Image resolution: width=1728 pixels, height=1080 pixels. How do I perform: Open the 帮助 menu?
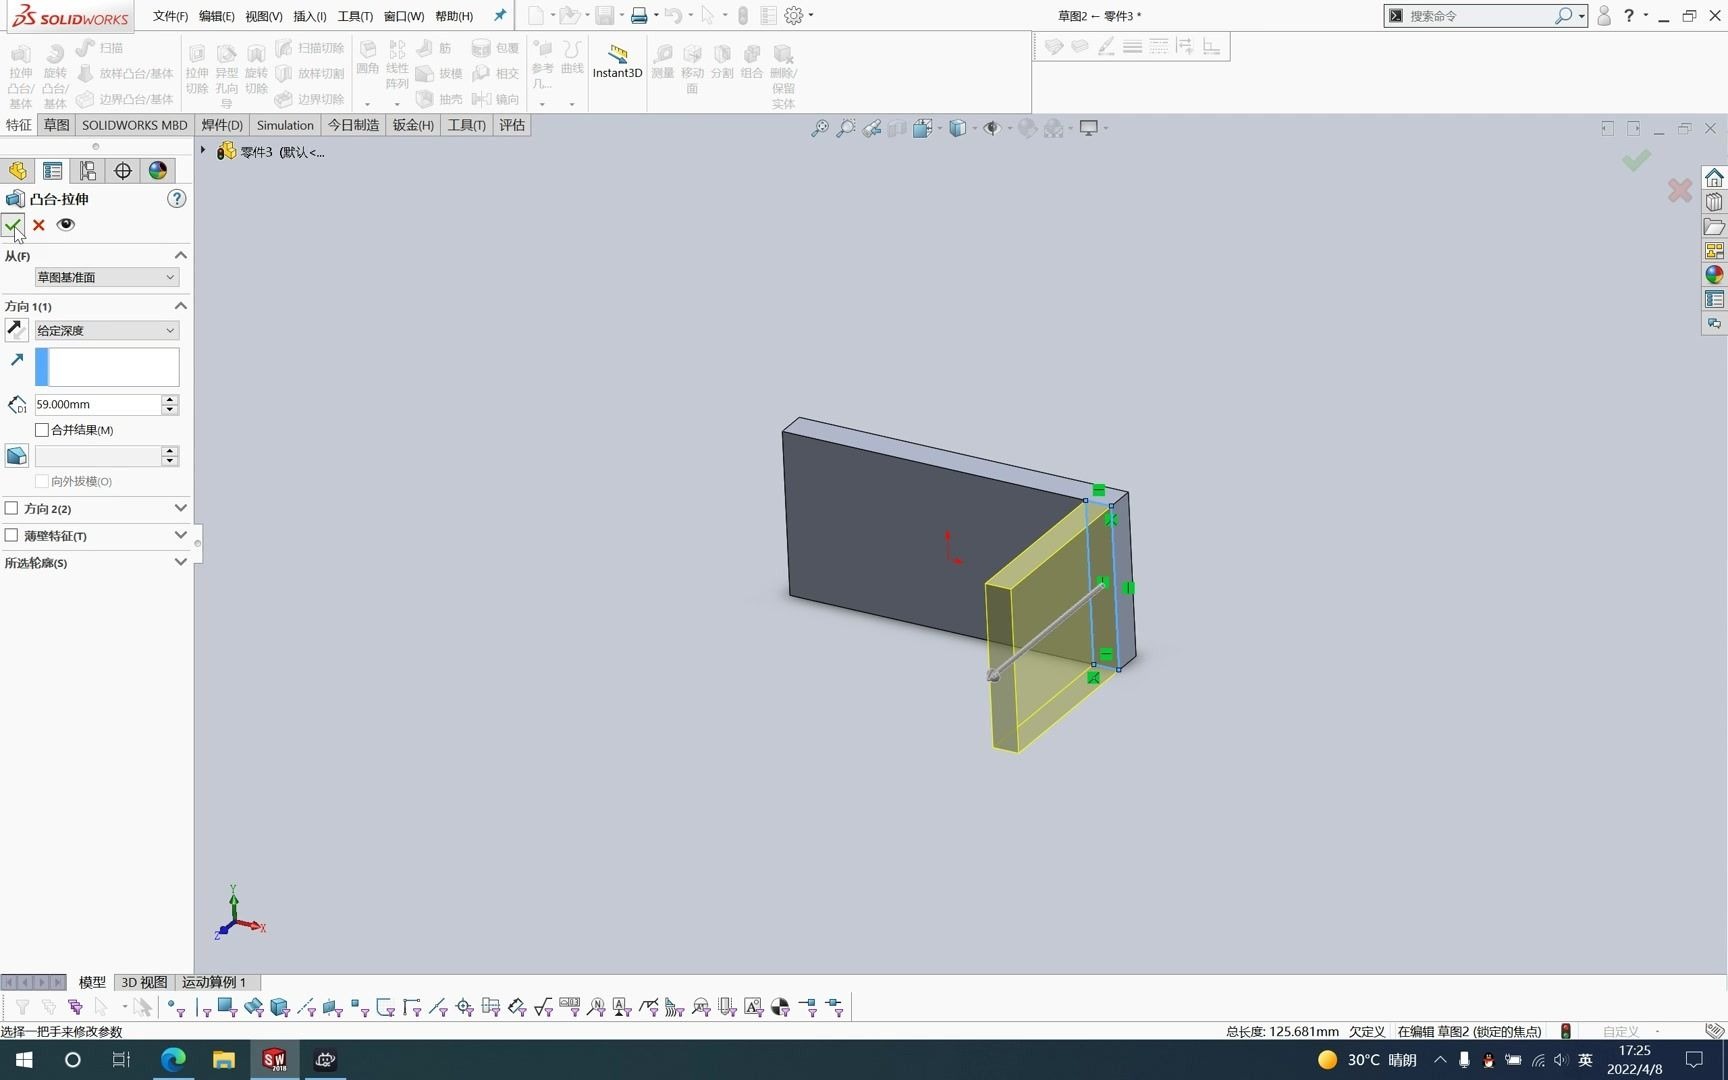pyautogui.click(x=454, y=16)
